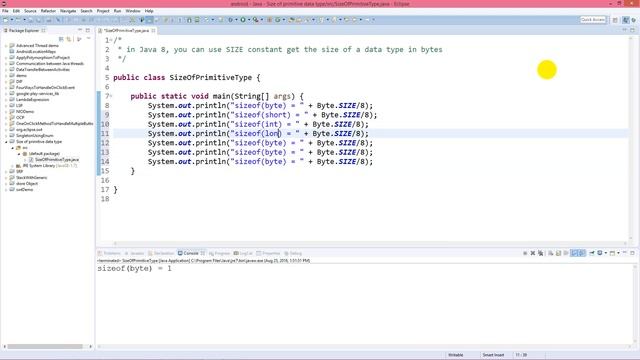Close the SizeOfPrimitiveType.java editor tab
The width and height of the screenshot is (640, 360).
153,31
